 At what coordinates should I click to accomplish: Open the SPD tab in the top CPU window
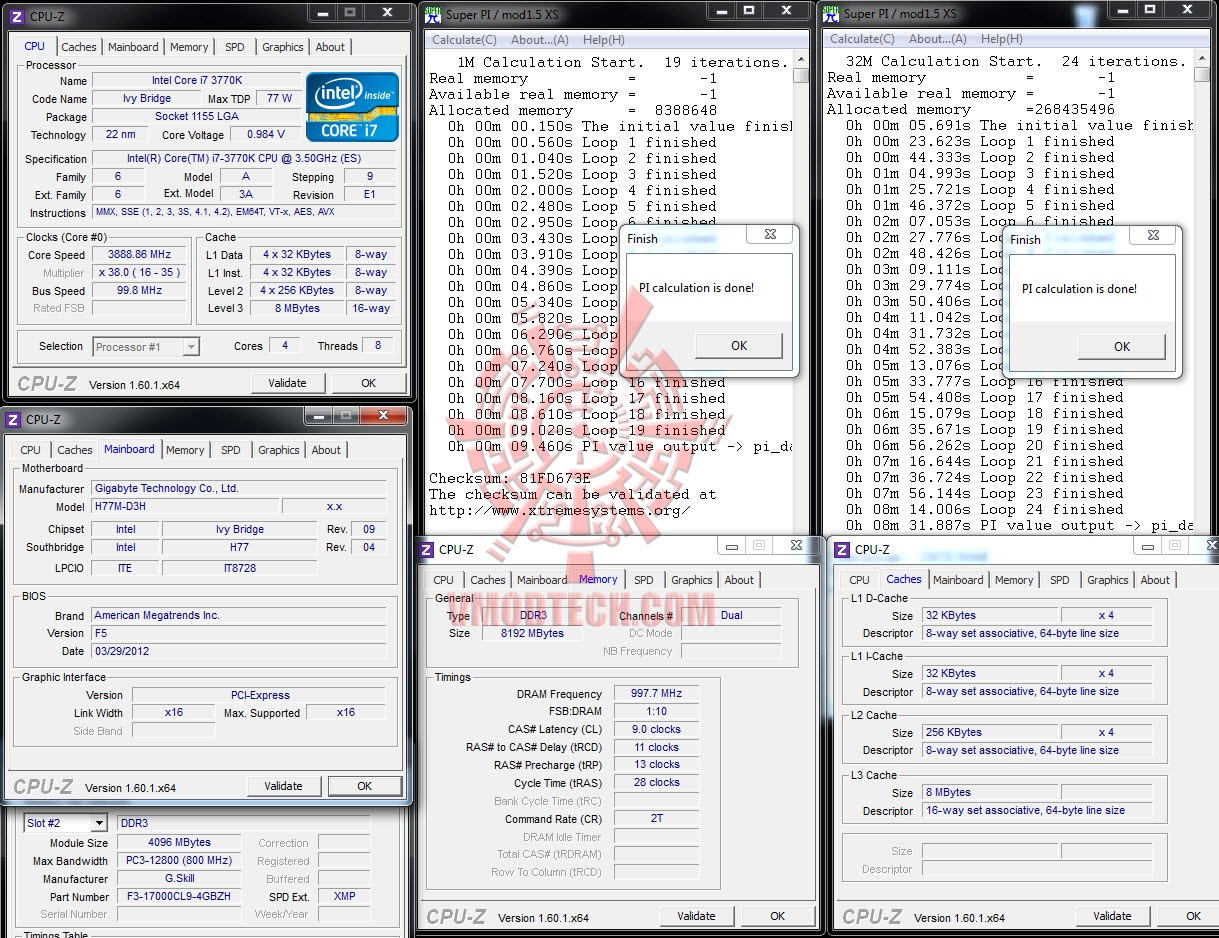[234, 47]
